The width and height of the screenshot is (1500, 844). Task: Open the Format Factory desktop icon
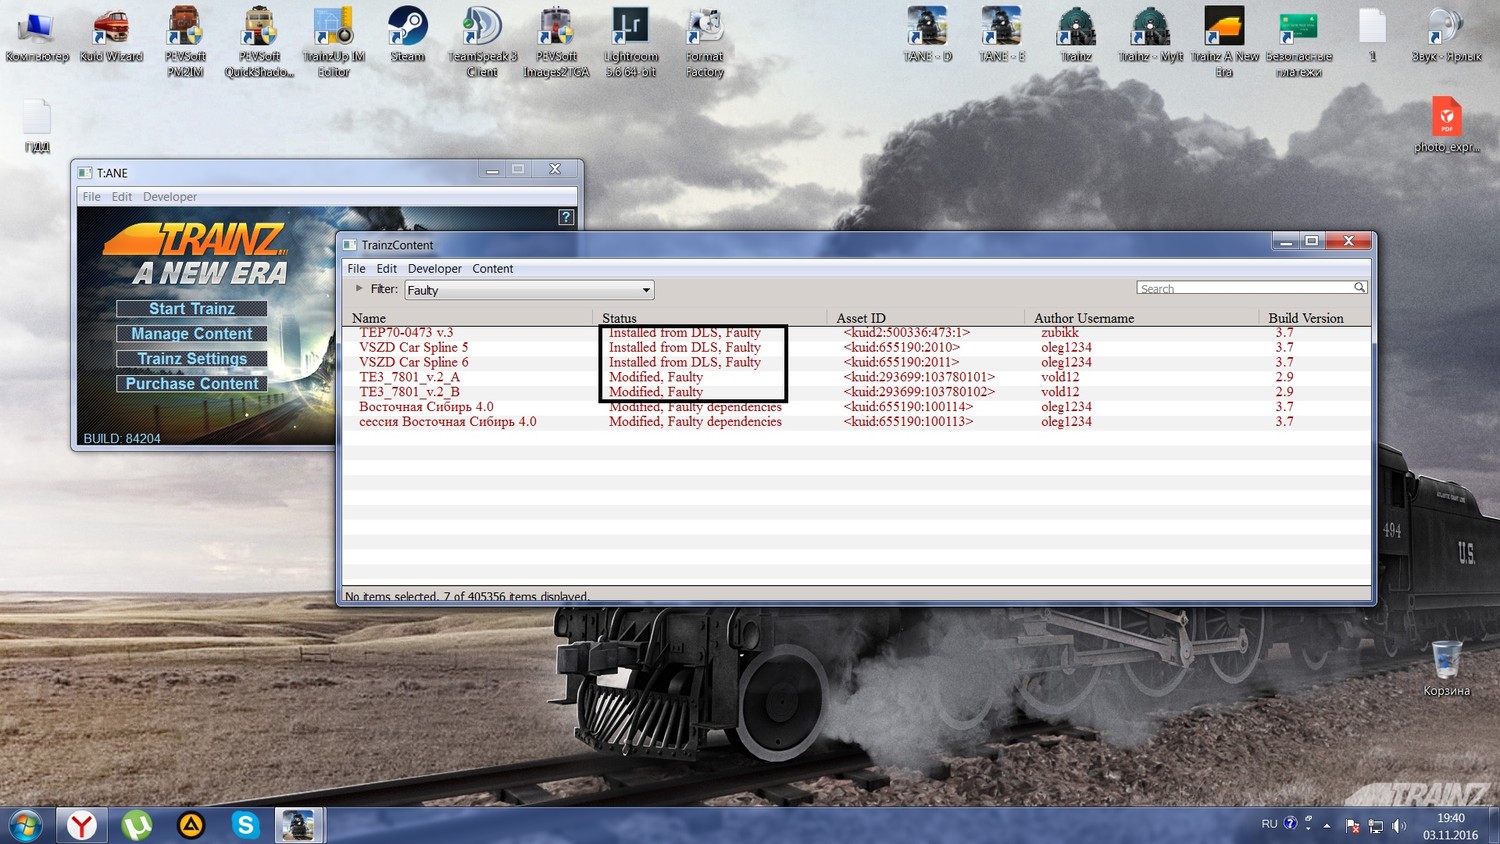(x=705, y=41)
